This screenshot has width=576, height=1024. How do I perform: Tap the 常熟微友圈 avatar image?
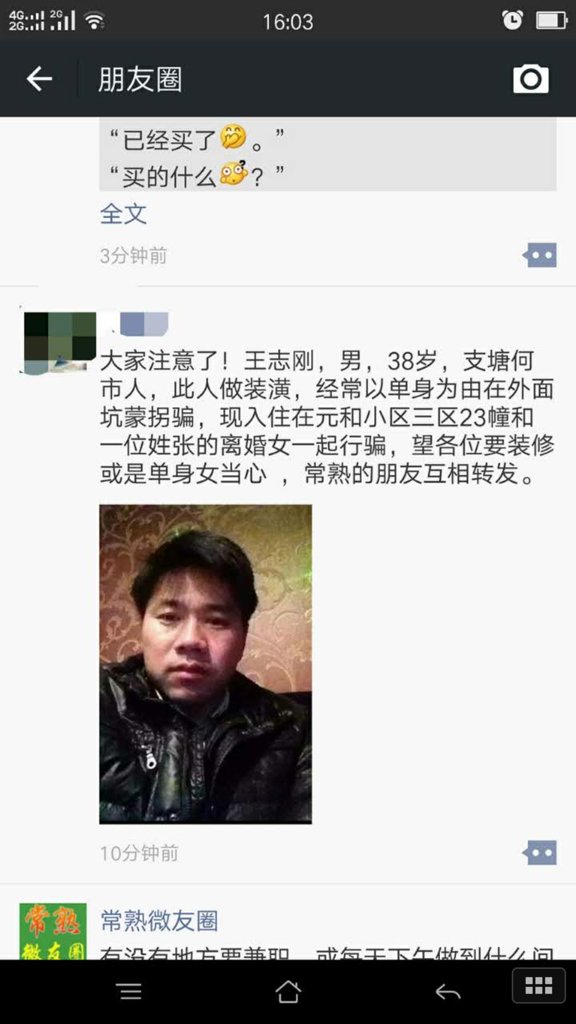53,931
